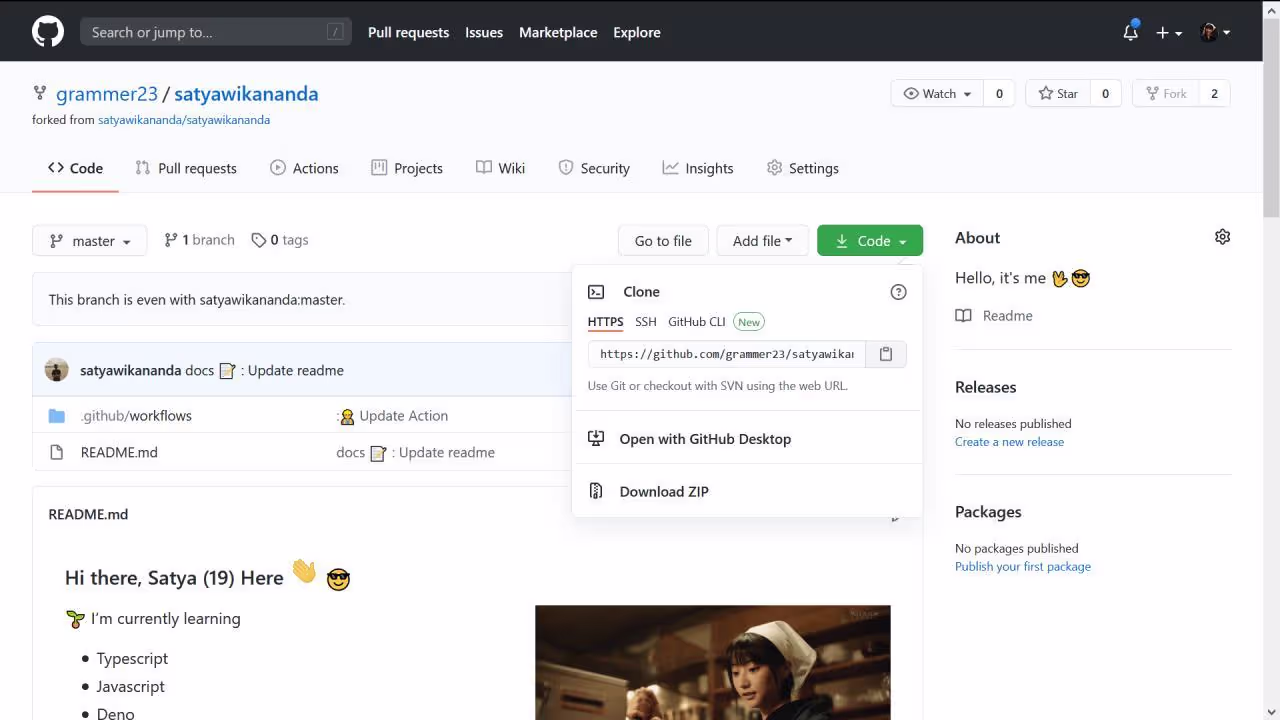Open Explore in top navigation
The image size is (1280, 720).
tap(637, 32)
